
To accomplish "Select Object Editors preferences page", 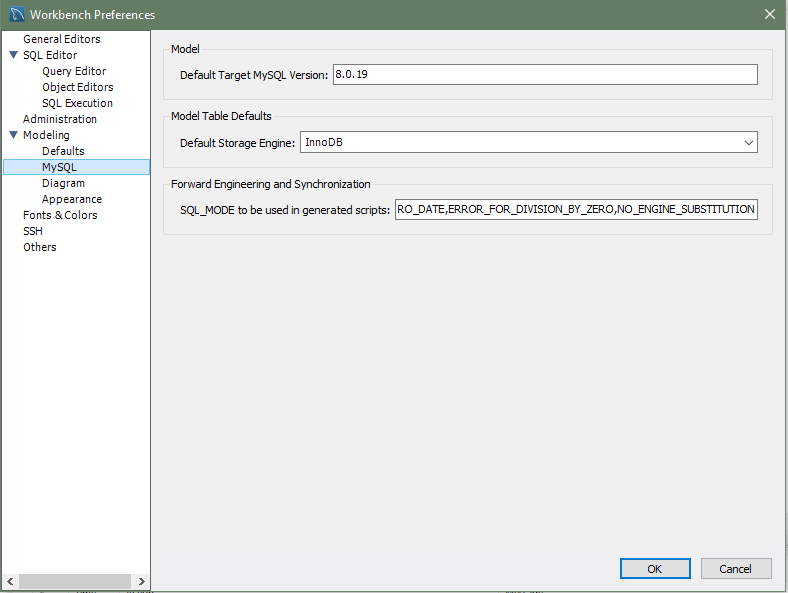I will coord(77,87).
